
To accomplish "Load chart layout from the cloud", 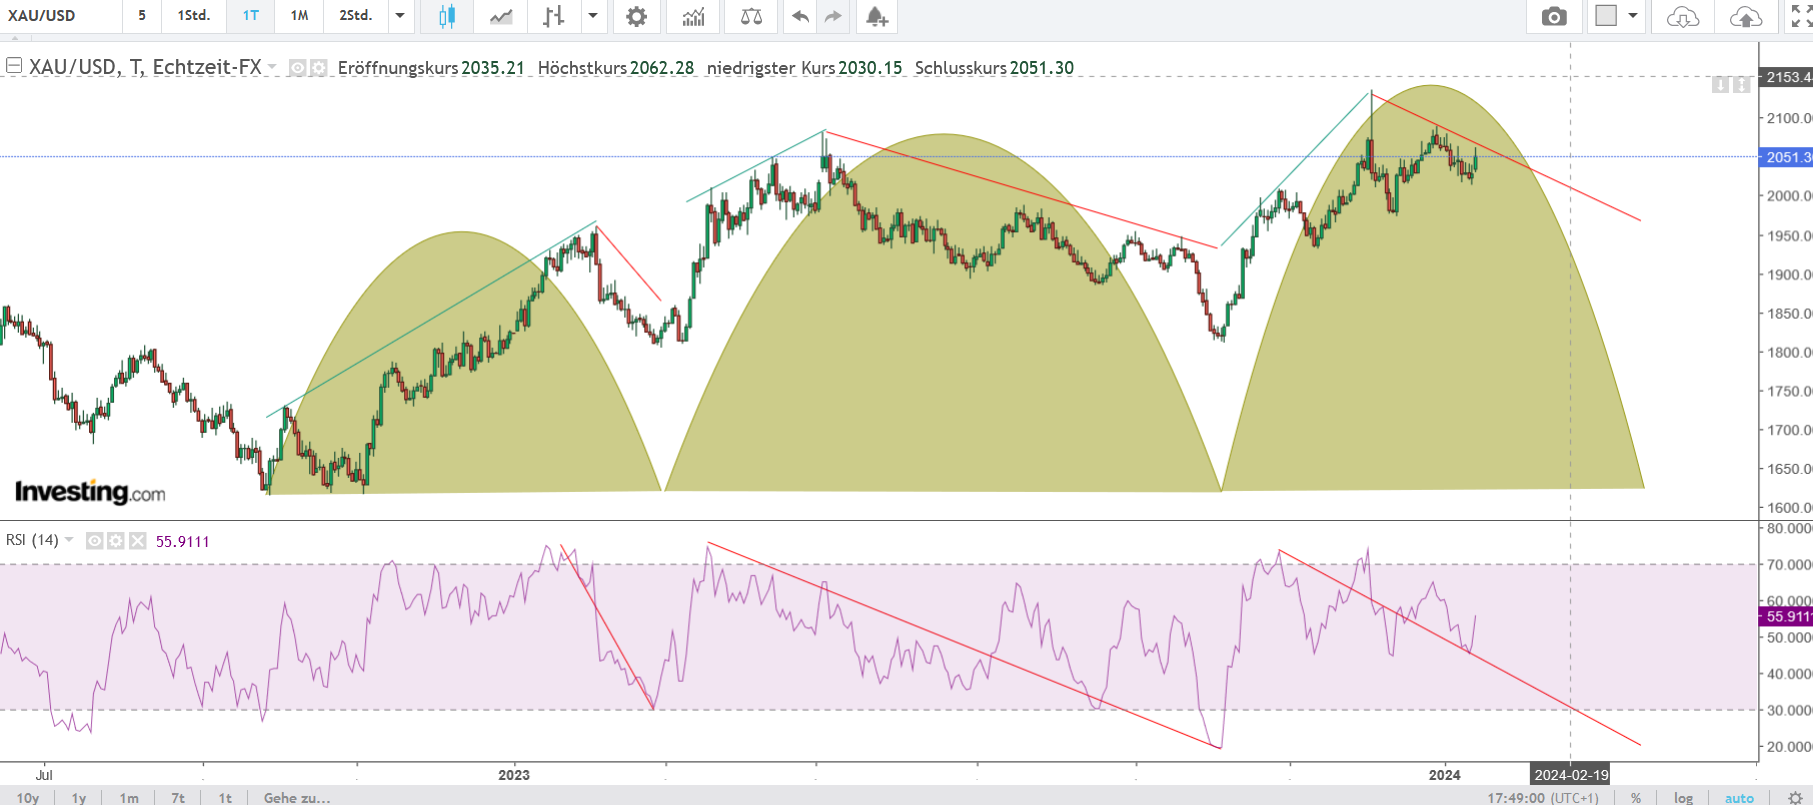I will (x=1683, y=16).
